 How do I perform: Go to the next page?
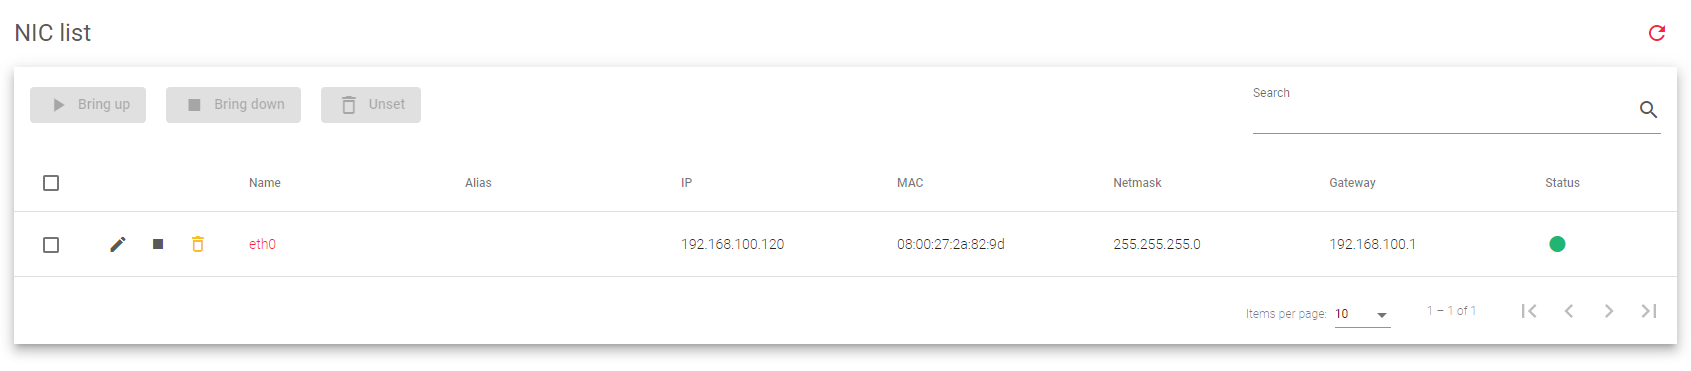[1609, 311]
